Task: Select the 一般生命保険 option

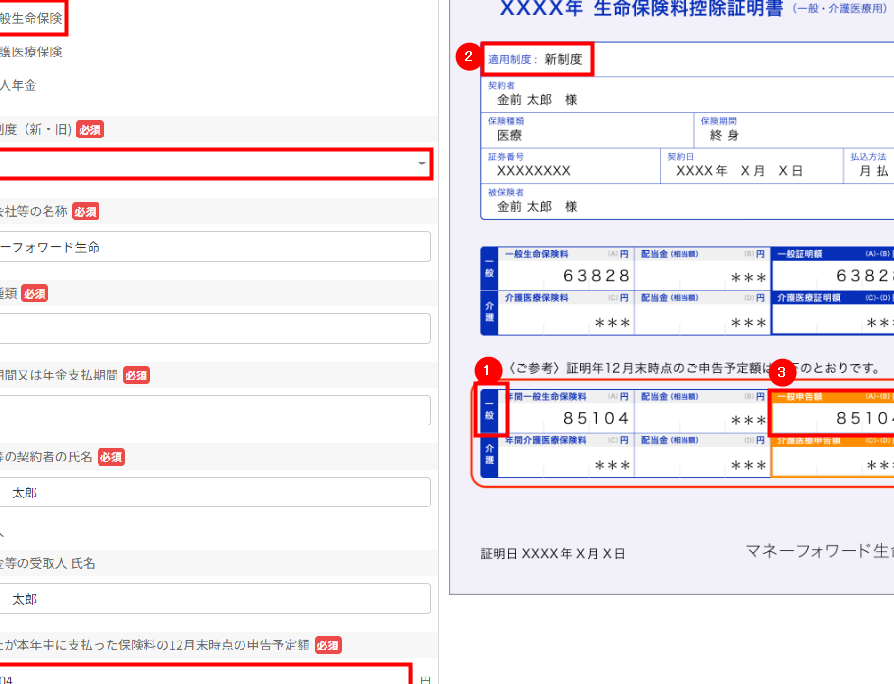Action: [x=32, y=18]
